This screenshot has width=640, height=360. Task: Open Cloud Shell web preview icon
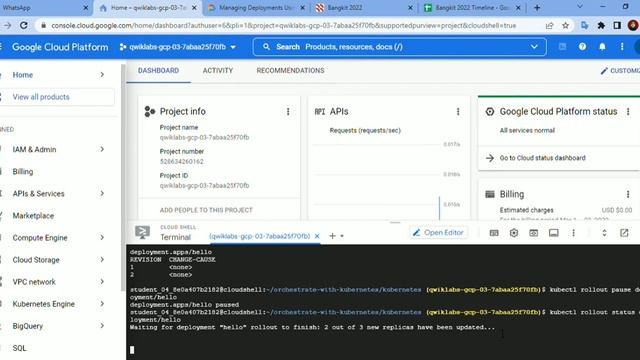[x=533, y=233]
